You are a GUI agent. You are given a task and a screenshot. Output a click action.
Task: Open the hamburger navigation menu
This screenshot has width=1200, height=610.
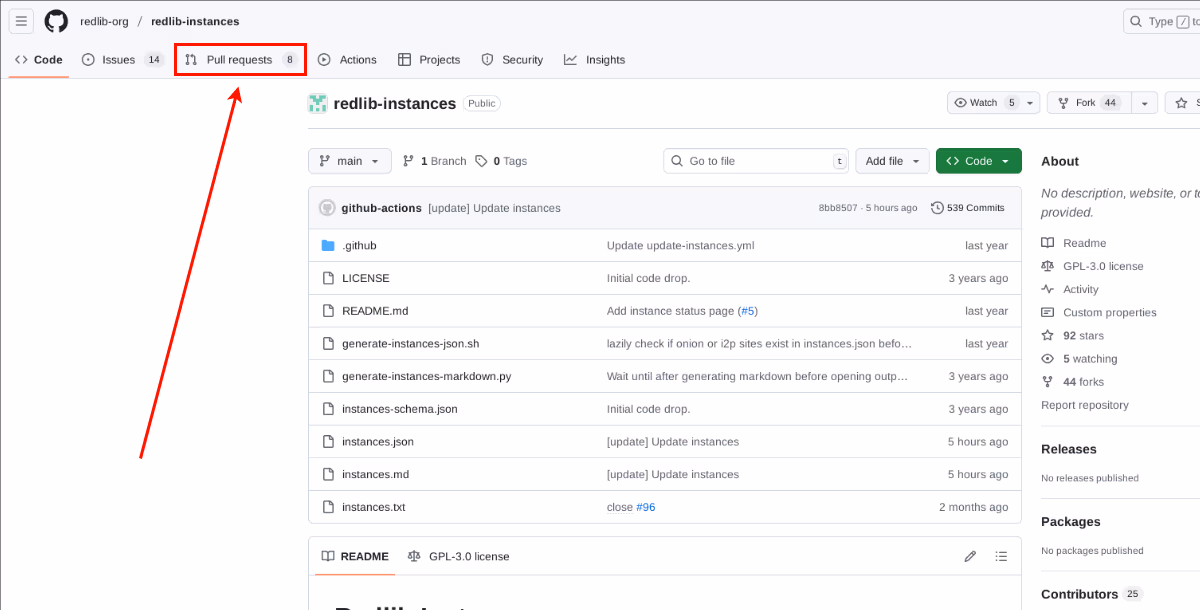tap(21, 21)
